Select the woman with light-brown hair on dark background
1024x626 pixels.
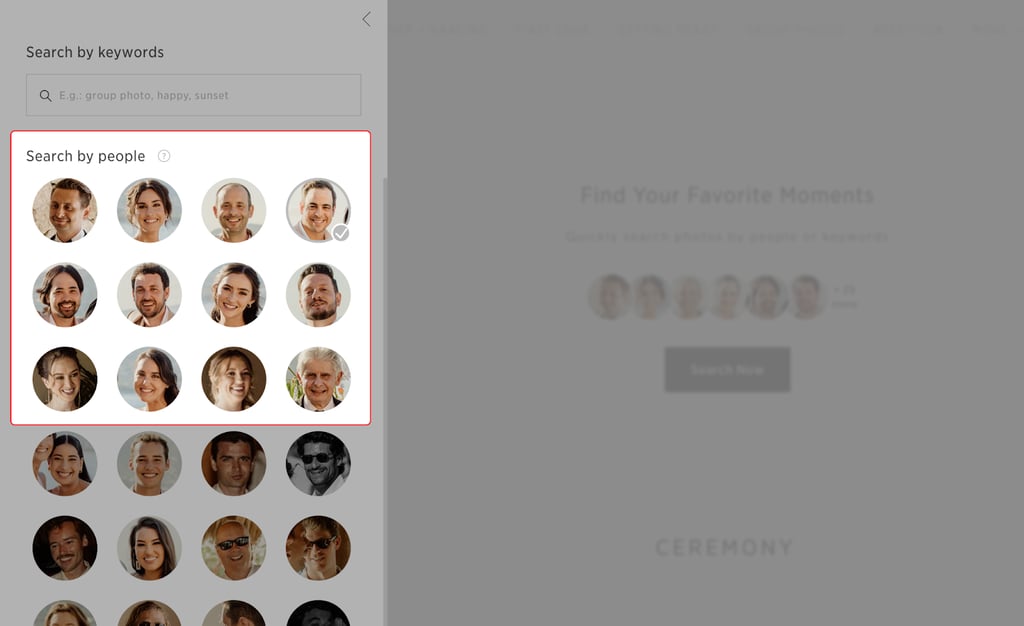coord(234,379)
